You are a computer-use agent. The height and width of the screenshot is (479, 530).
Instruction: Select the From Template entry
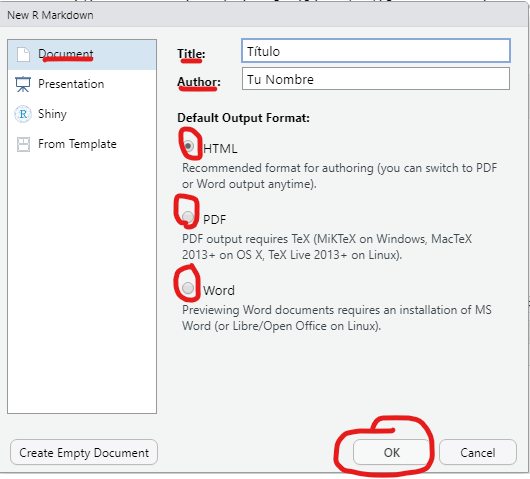click(82, 144)
